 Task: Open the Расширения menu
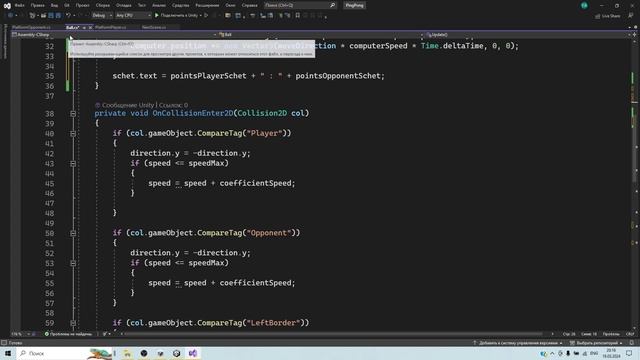point(207,5)
